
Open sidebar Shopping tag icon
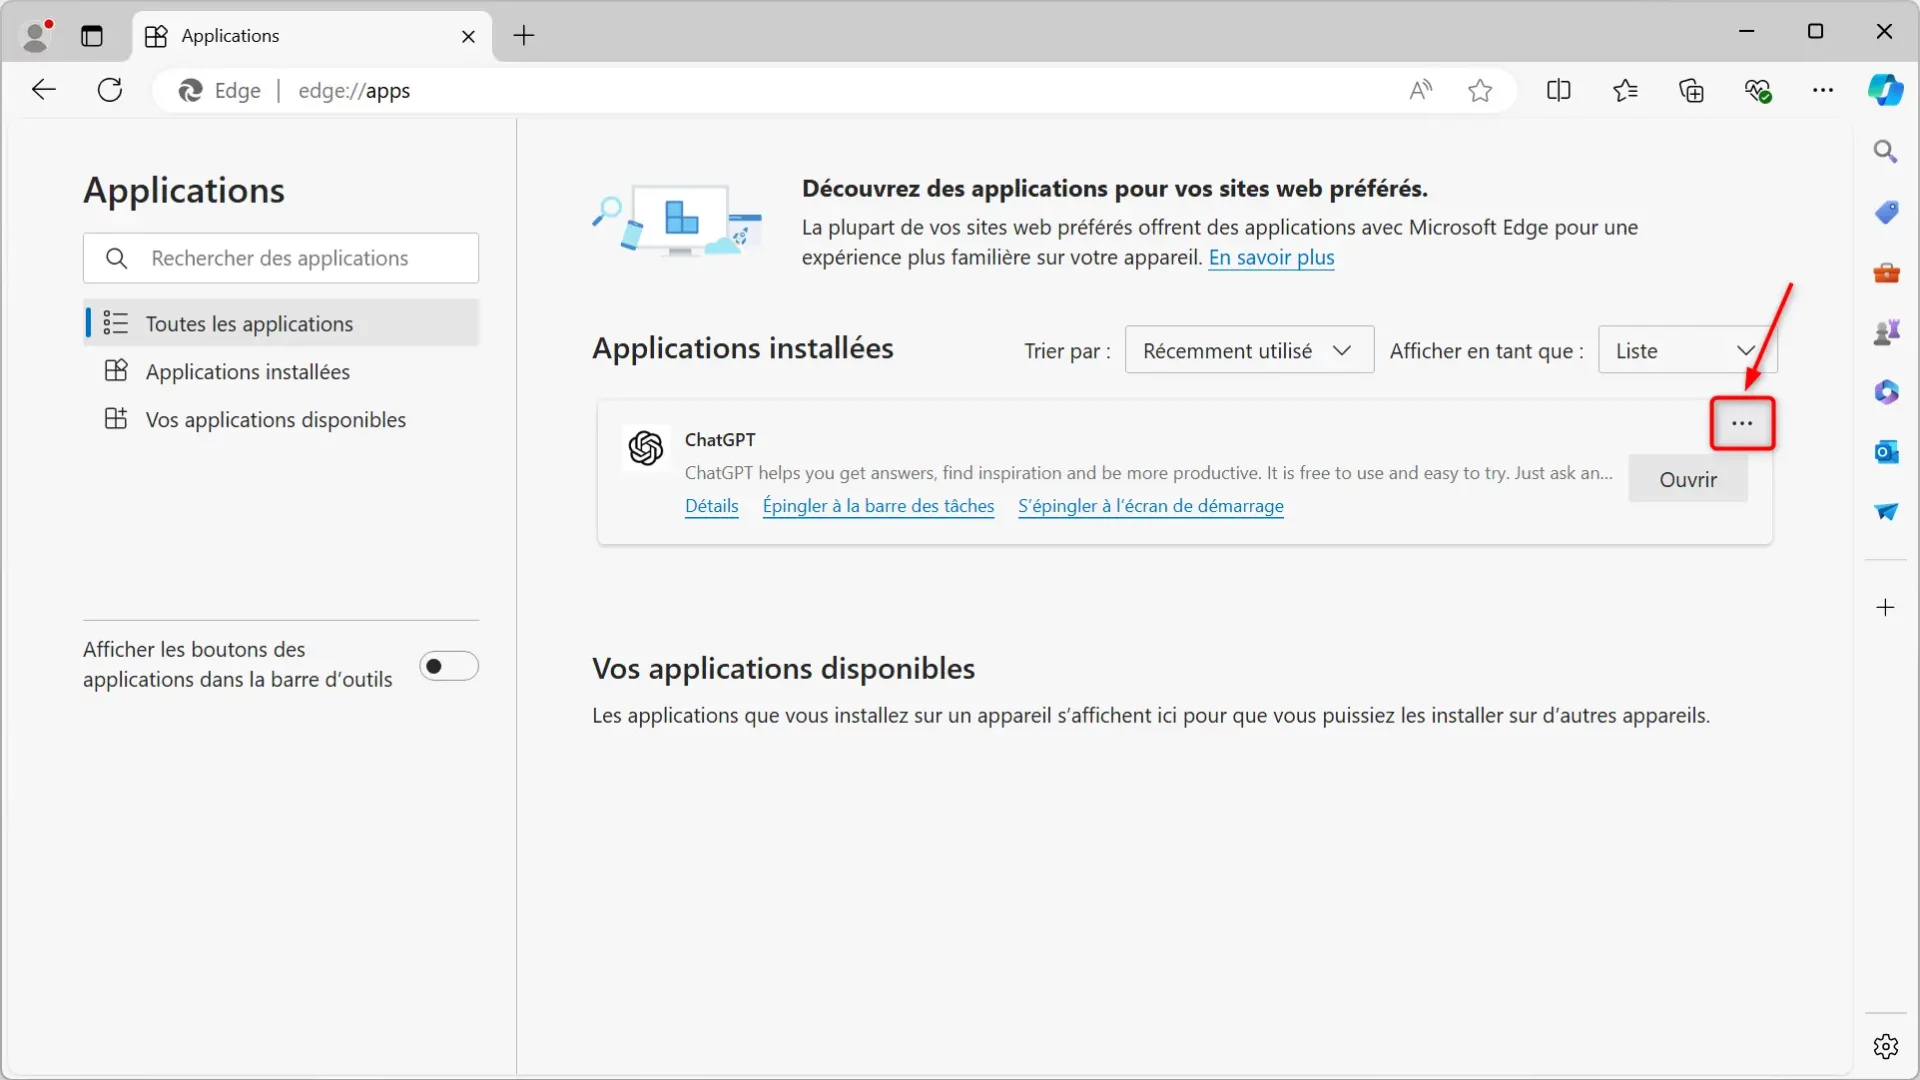[1886, 212]
